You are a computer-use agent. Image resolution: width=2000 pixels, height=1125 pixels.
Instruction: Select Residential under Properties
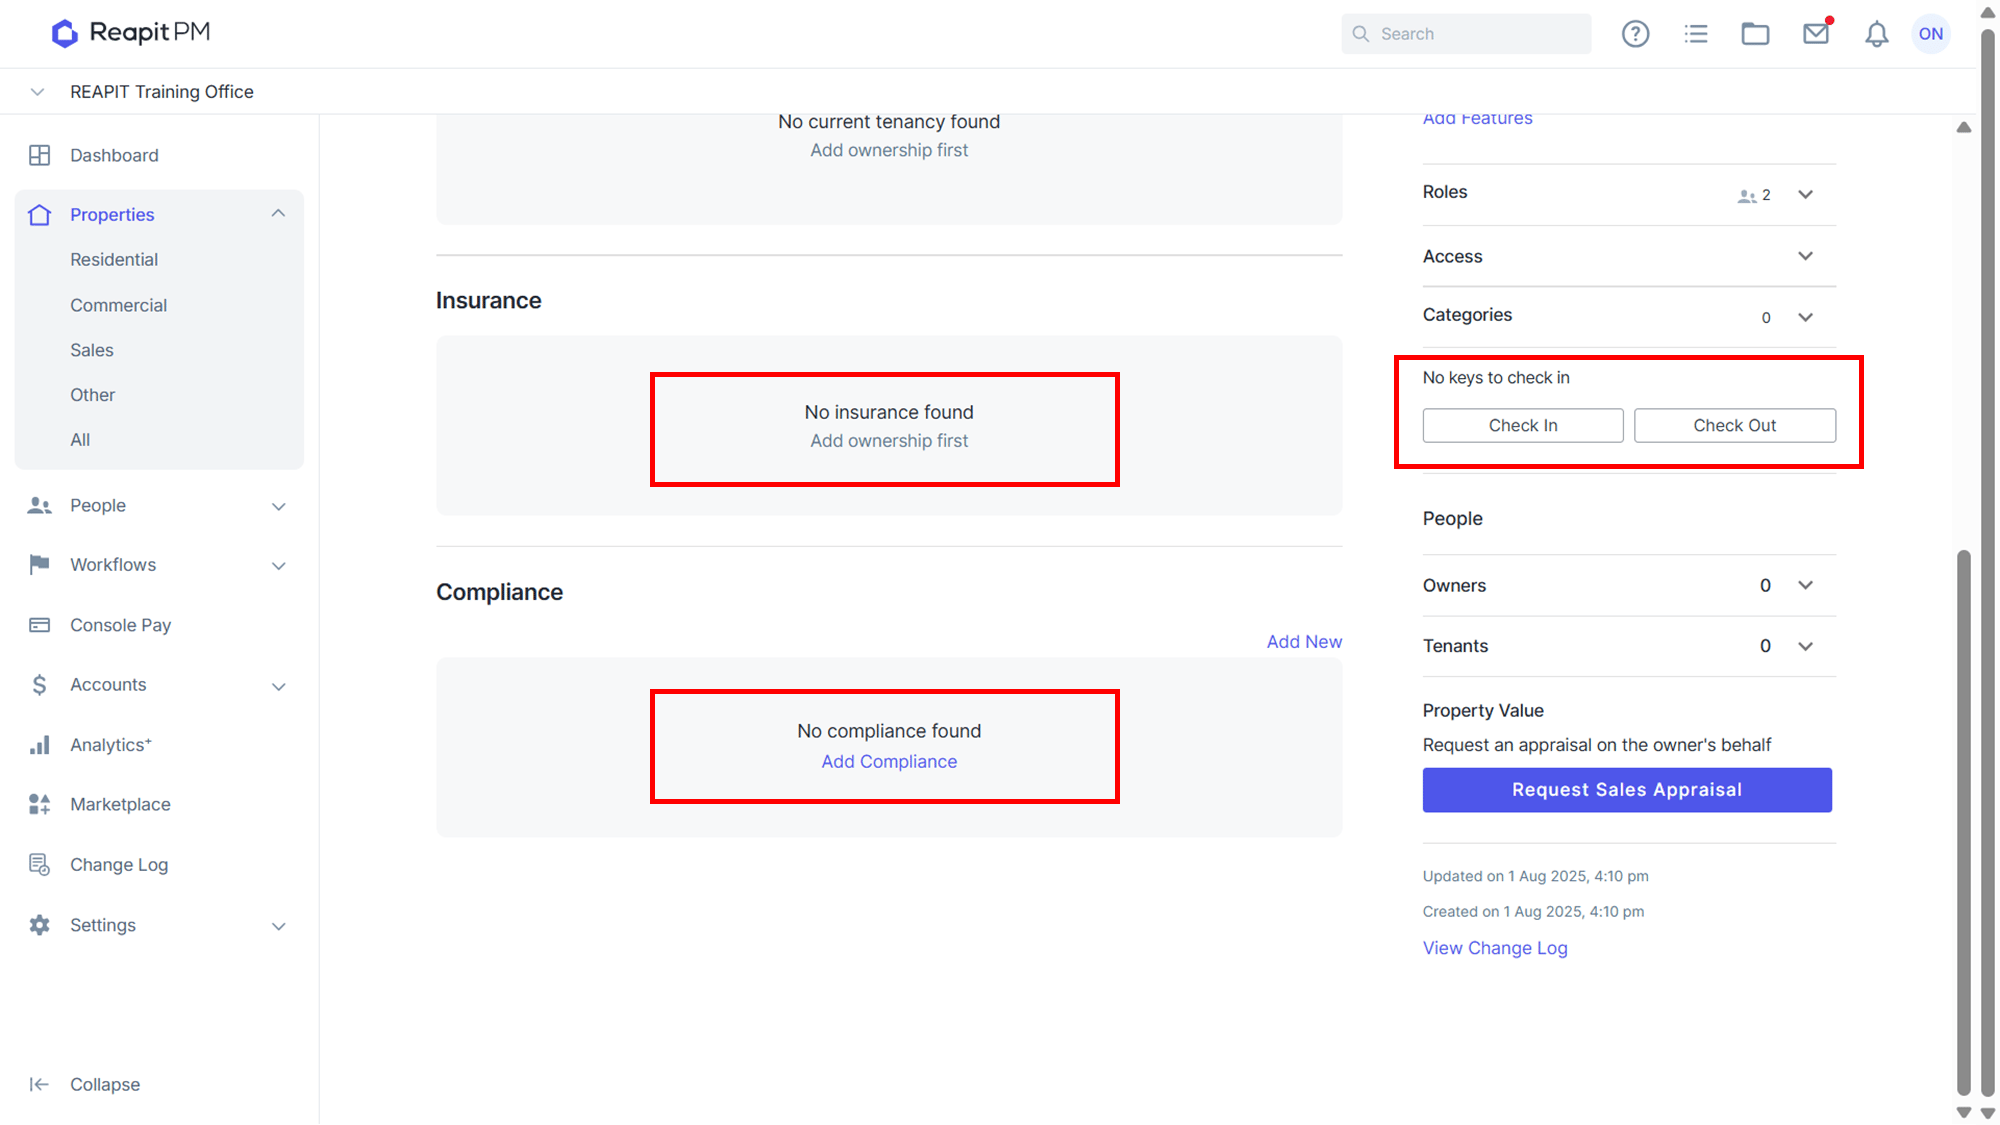click(114, 260)
